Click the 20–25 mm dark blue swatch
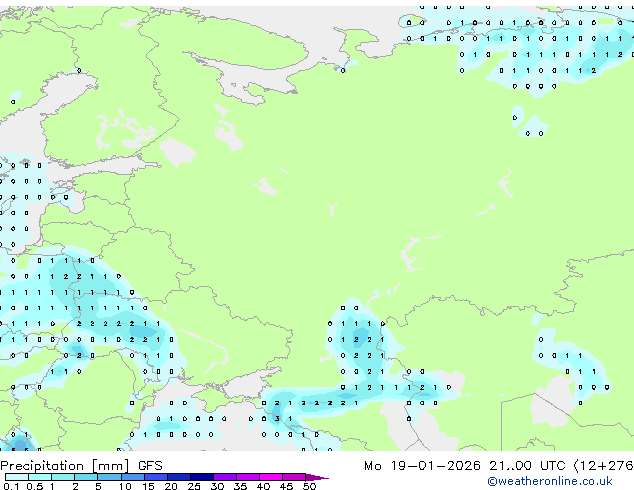The width and height of the screenshot is (634, 490). pos(179,477)
